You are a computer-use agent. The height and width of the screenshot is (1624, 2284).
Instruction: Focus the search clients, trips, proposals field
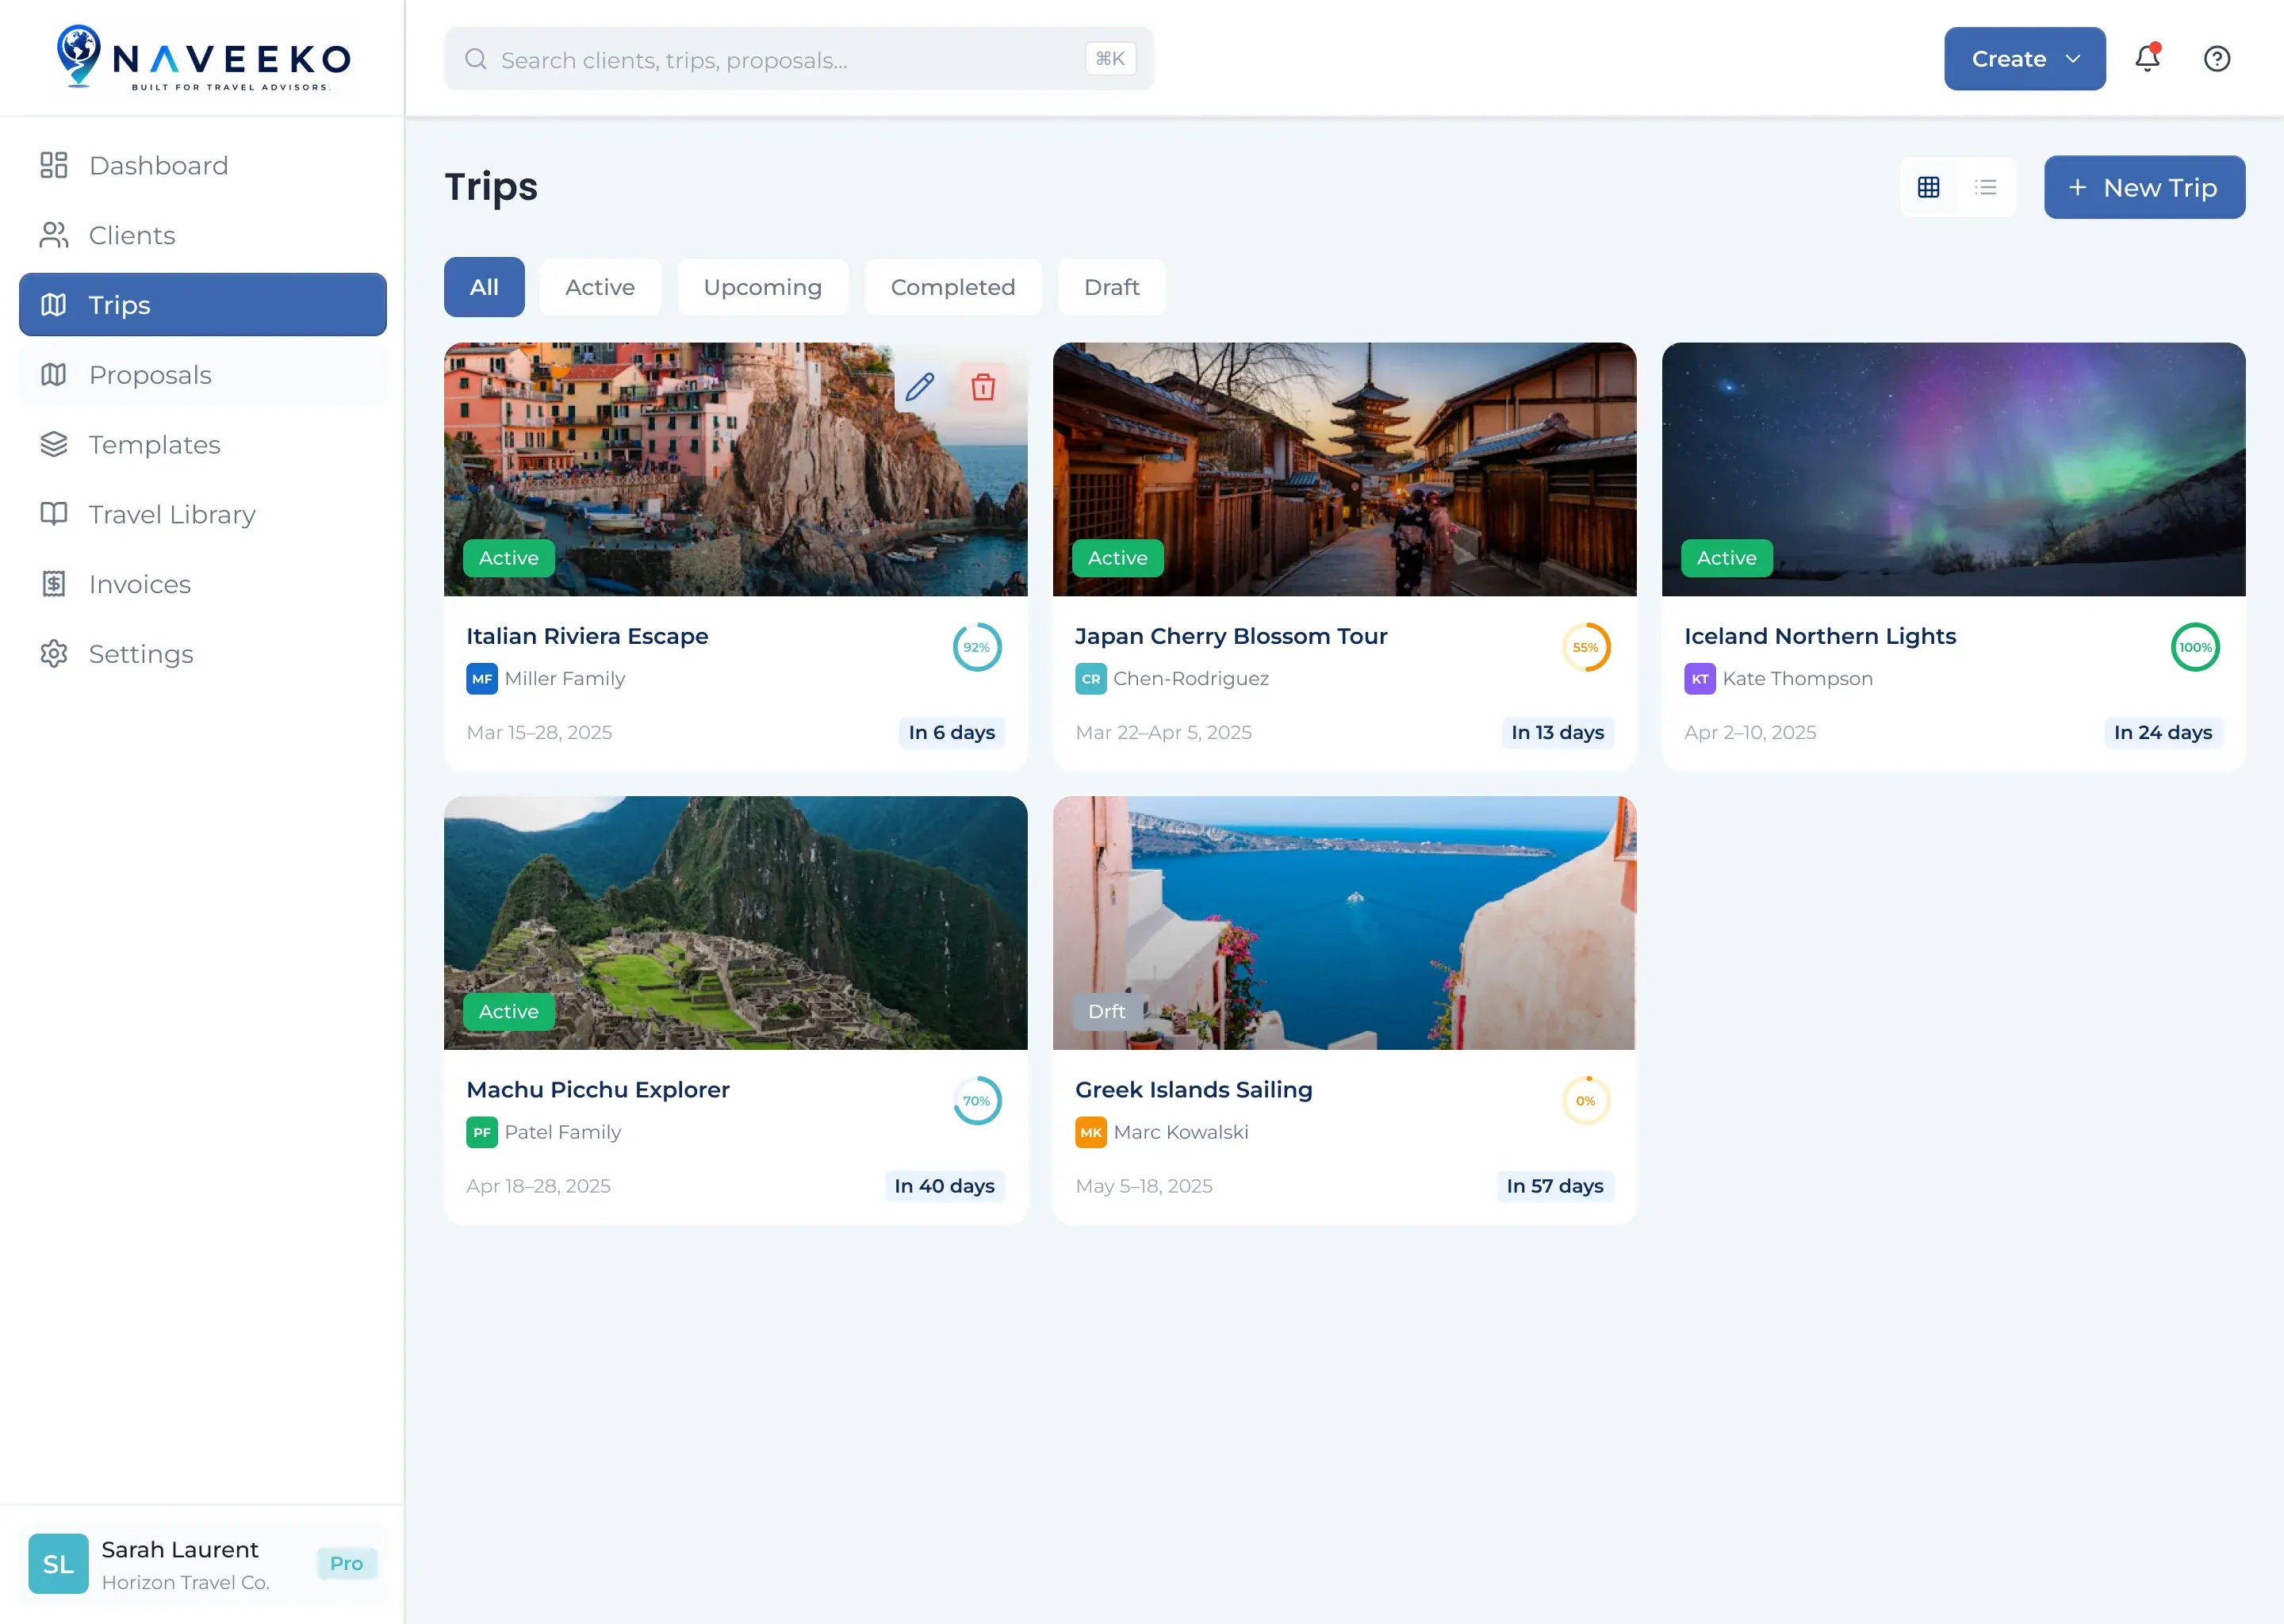coord(799,59)
